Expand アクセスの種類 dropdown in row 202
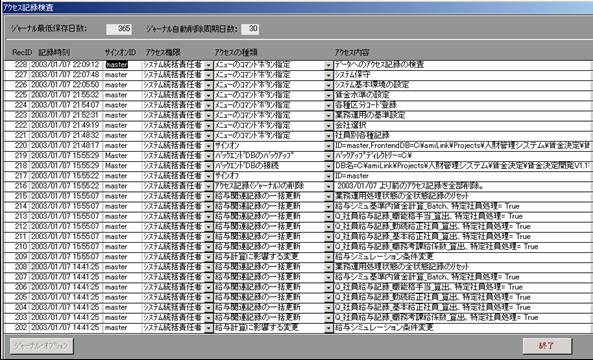Image resolution: width=593 pixels, height=360 pixels. point(328,328)
